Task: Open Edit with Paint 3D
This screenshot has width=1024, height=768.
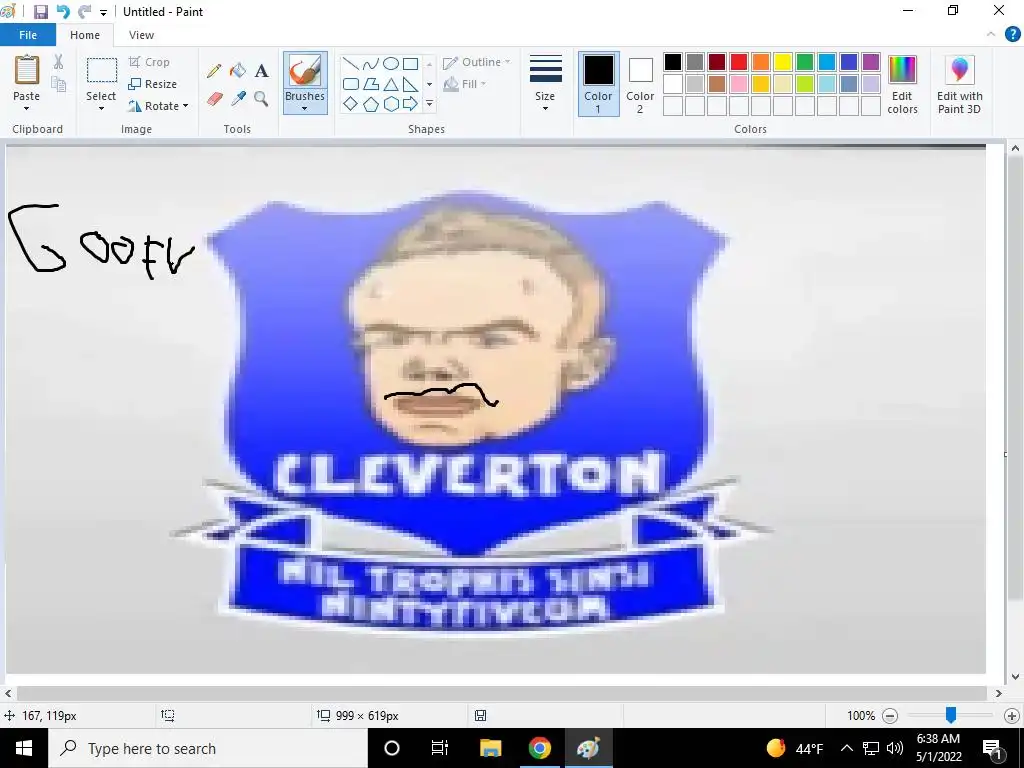Action: click(959, 85)
